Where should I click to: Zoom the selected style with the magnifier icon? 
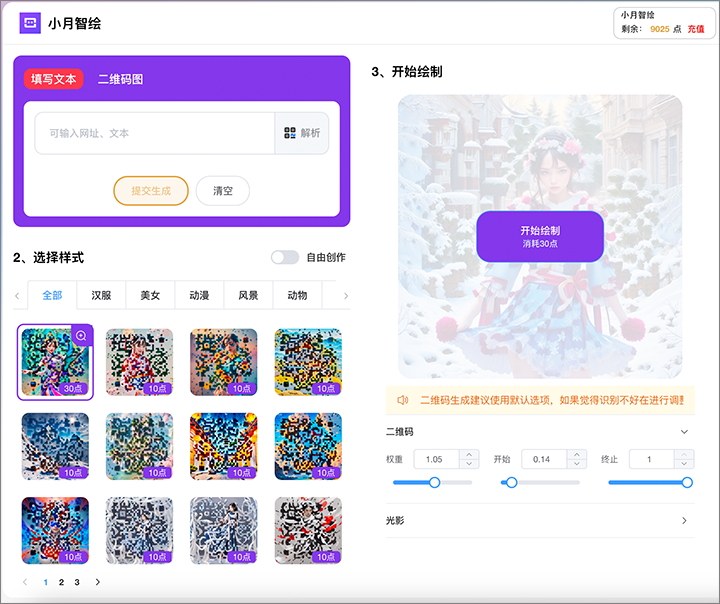pyautogui.click(x=82, y=336)
